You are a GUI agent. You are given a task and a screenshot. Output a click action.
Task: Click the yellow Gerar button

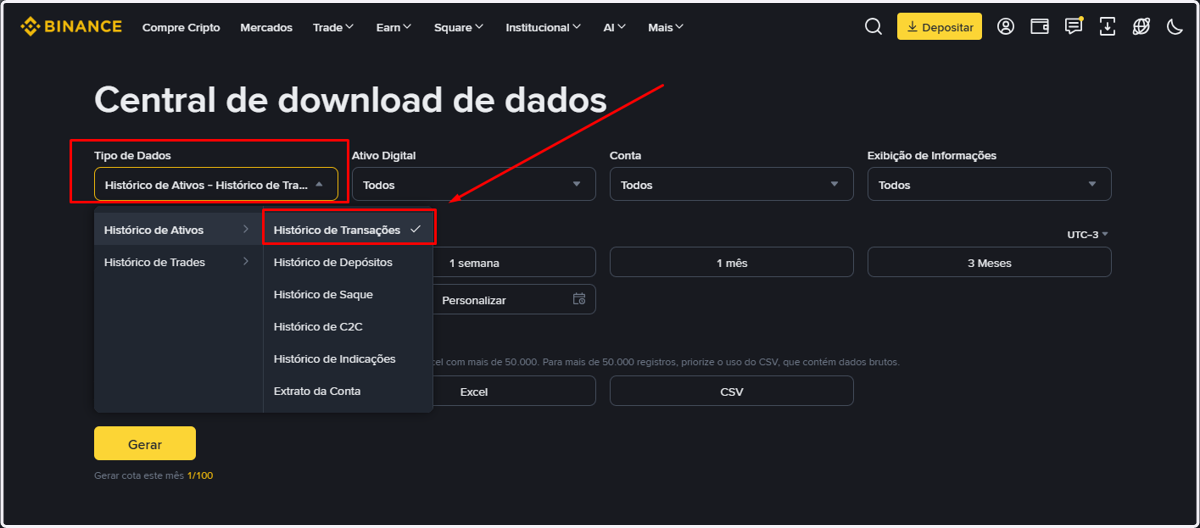[x=145, y=443]
